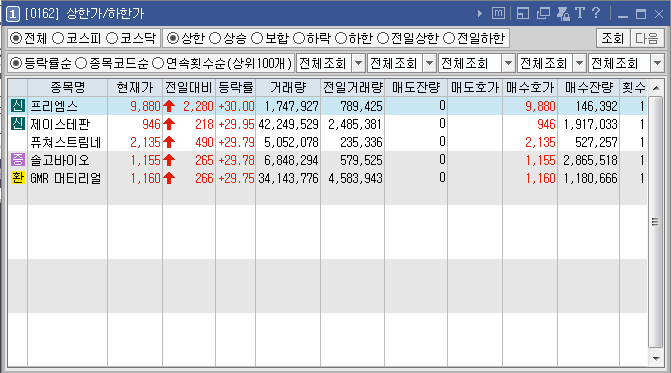
Task: Click the 매도잔량 column header
Action: coord(416,88)
